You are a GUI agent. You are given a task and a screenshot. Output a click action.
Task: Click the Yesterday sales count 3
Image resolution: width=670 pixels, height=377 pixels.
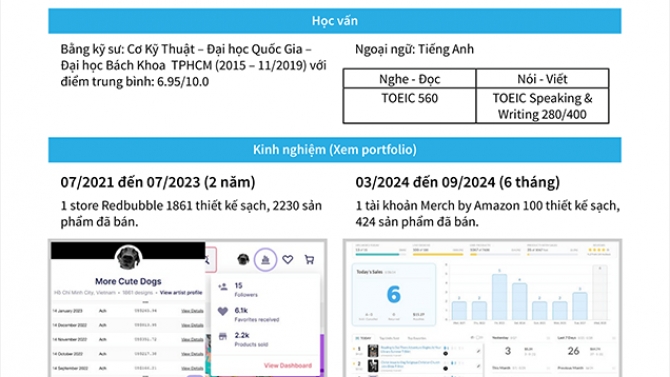[508, 351]
